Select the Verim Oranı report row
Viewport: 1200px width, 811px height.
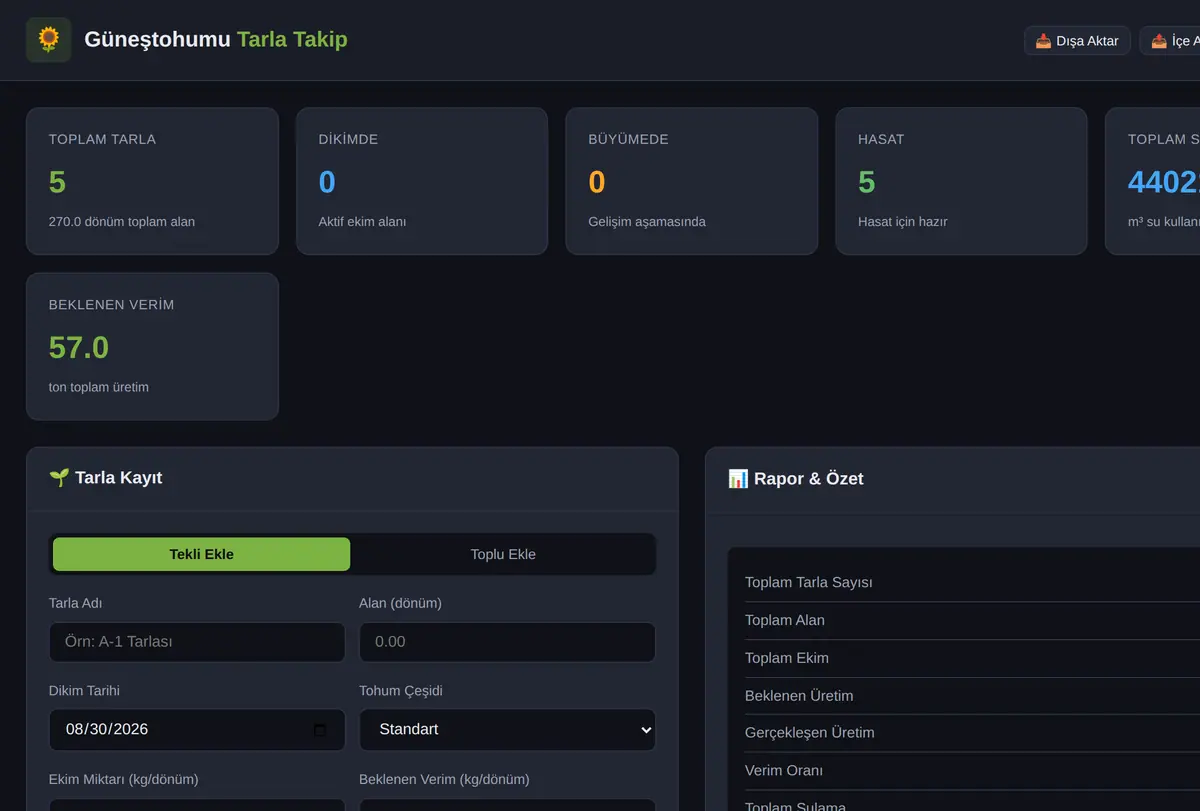(x=972, y=771)
